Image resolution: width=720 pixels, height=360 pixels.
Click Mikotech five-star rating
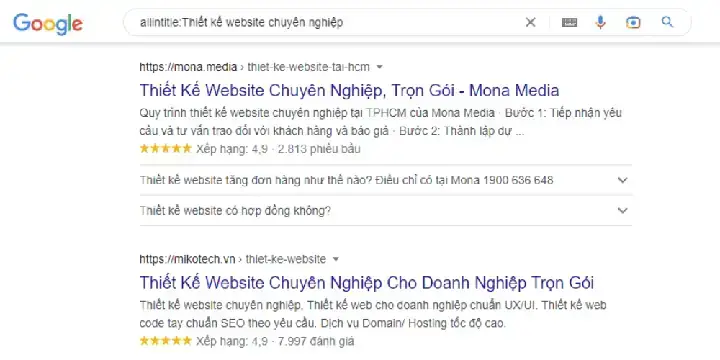166,341
